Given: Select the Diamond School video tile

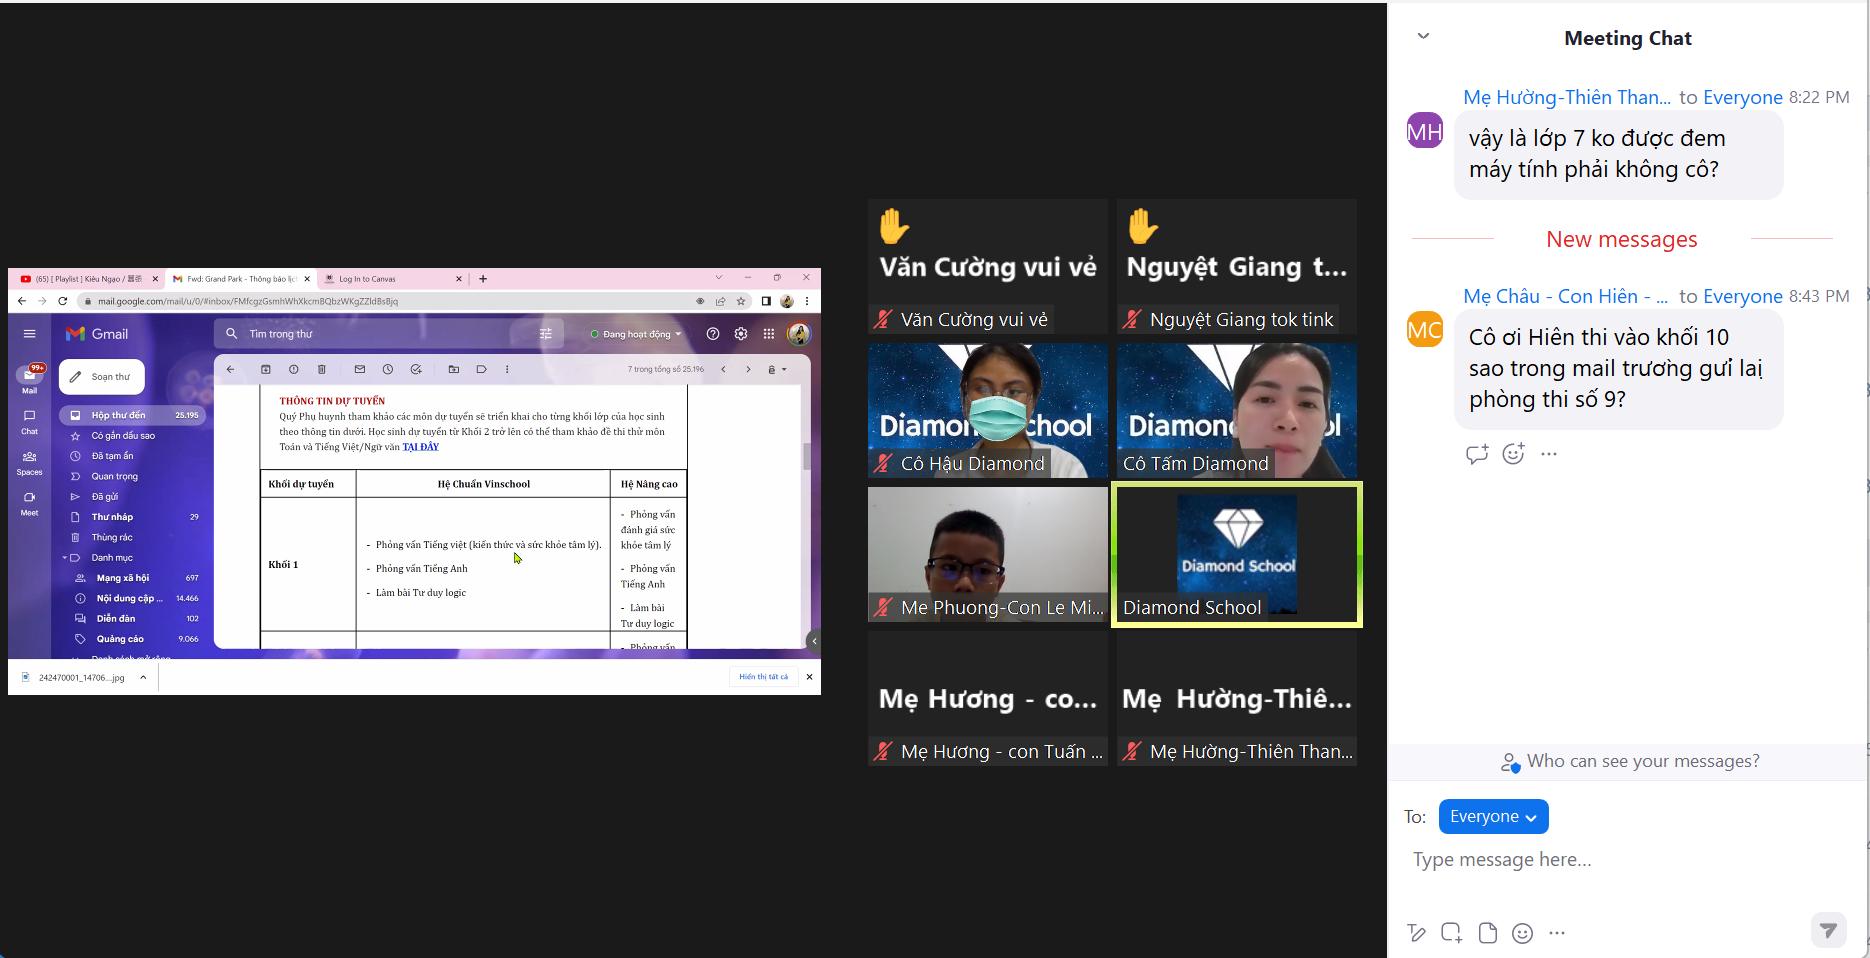Looking at the screenshot, I should tap(1237, 555).
